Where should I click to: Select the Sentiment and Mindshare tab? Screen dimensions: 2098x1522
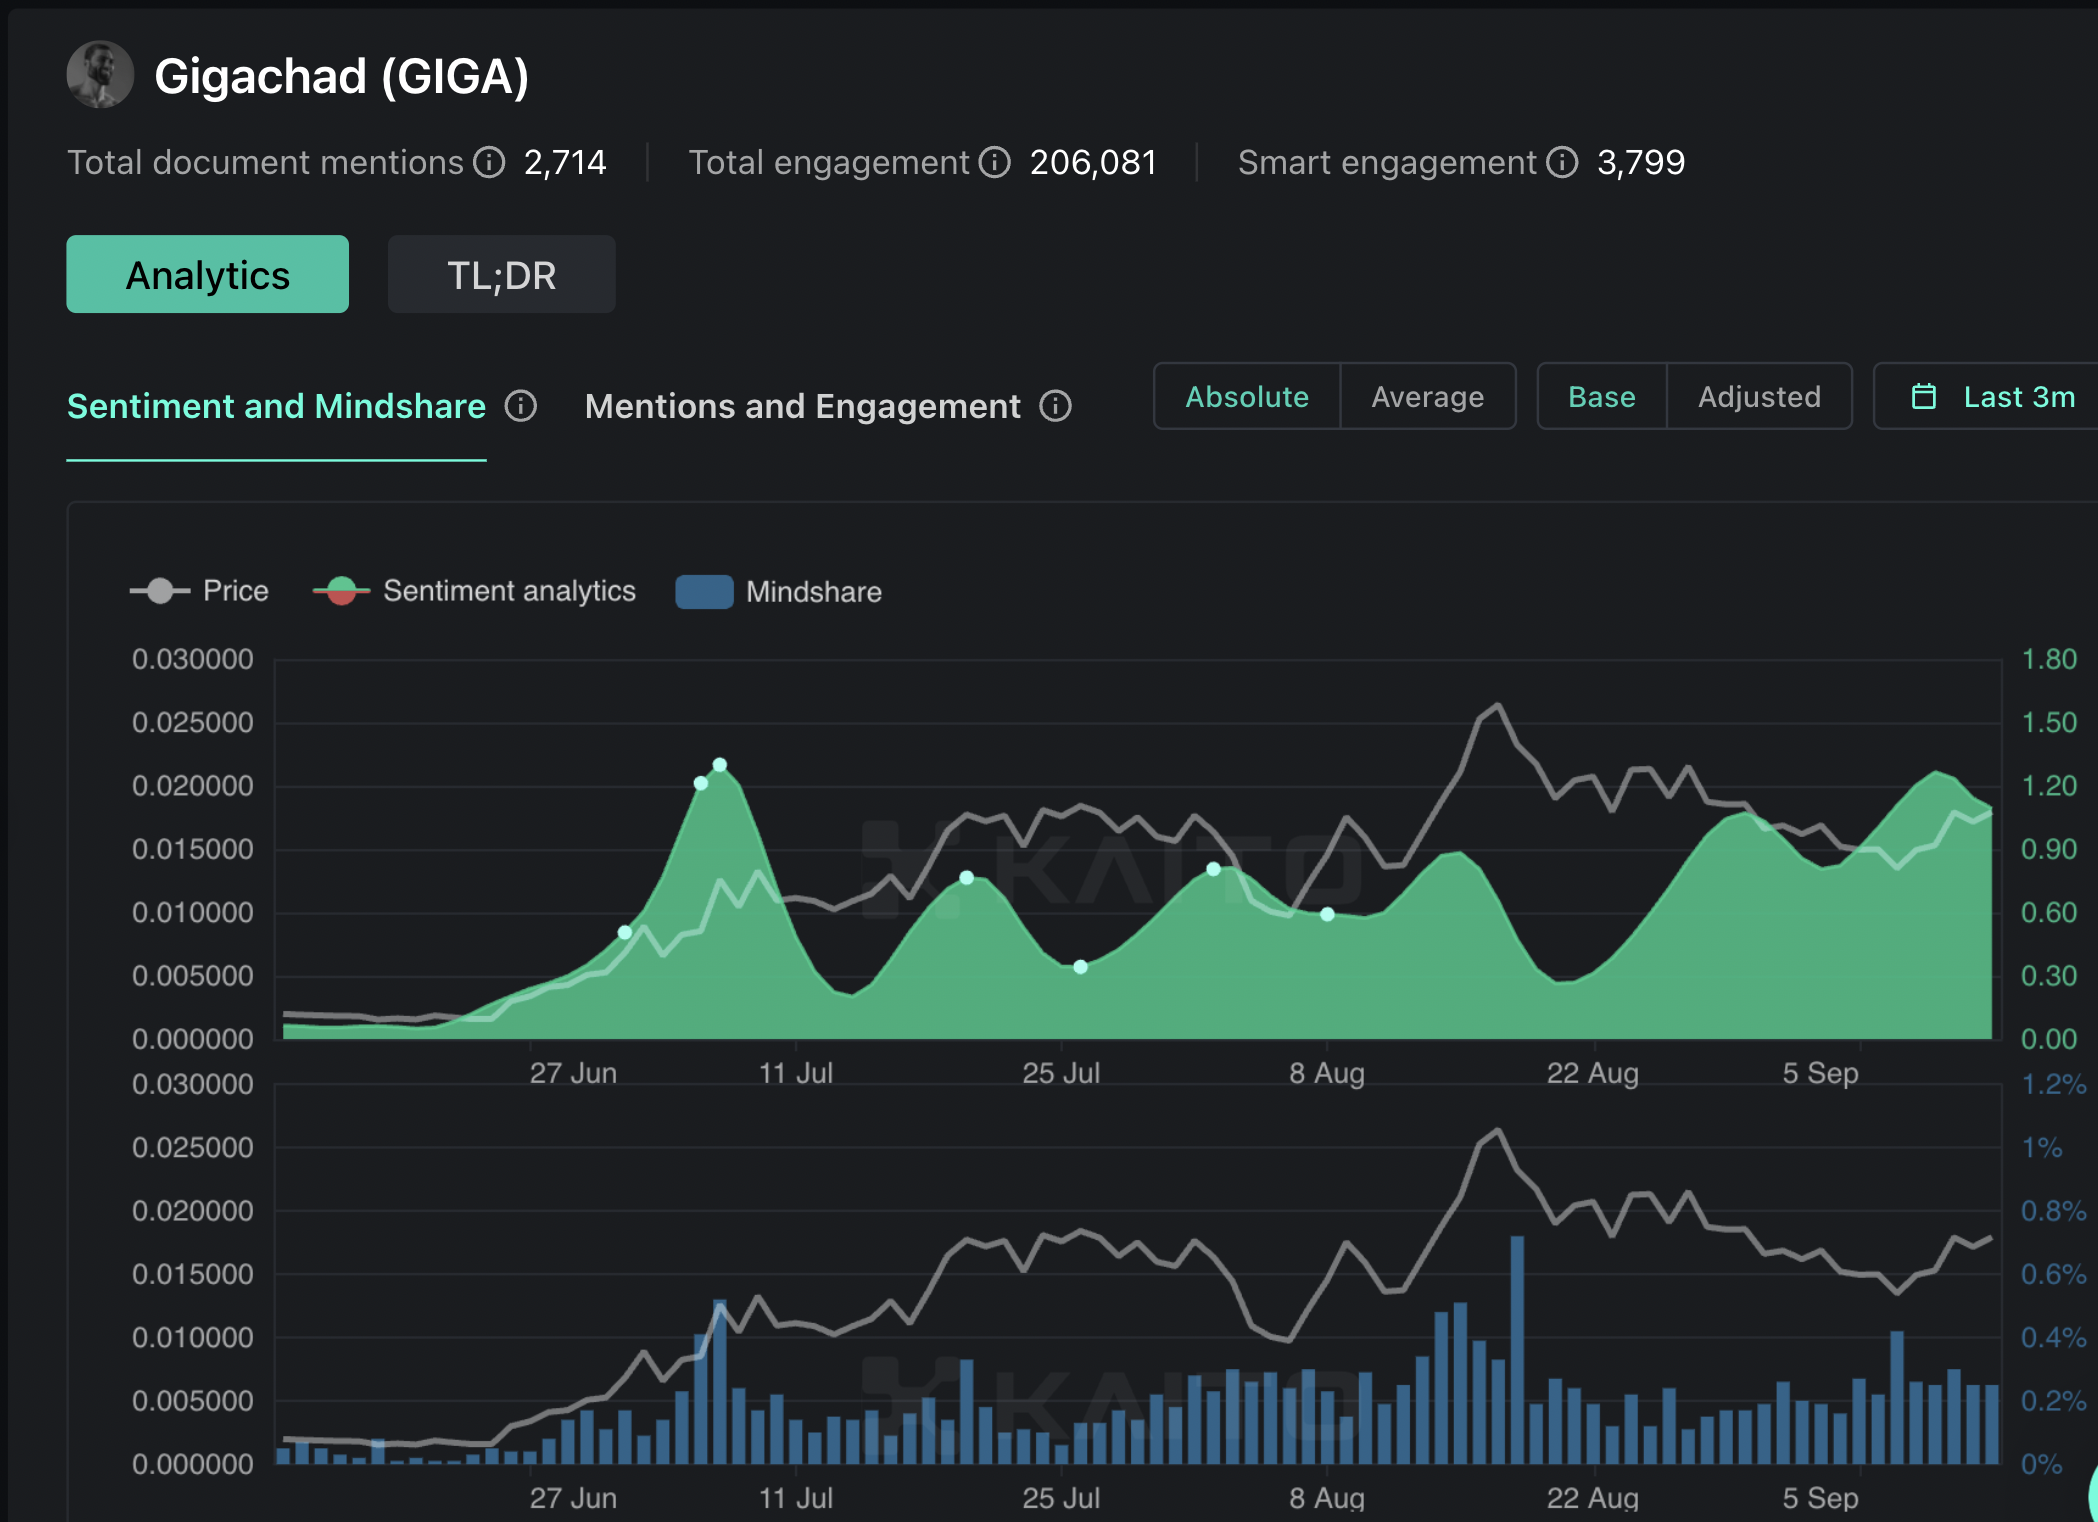pos(277,407)
